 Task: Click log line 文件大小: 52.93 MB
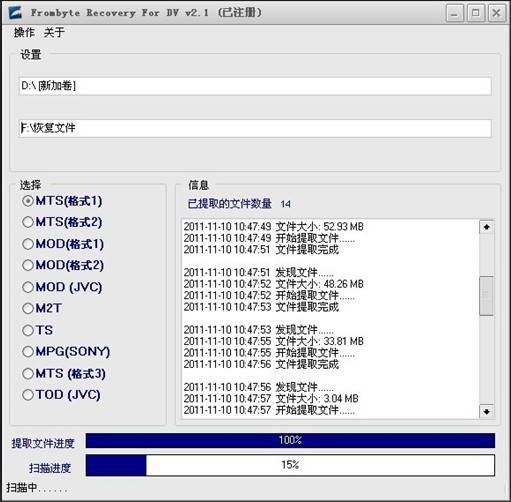coord(274,227)
